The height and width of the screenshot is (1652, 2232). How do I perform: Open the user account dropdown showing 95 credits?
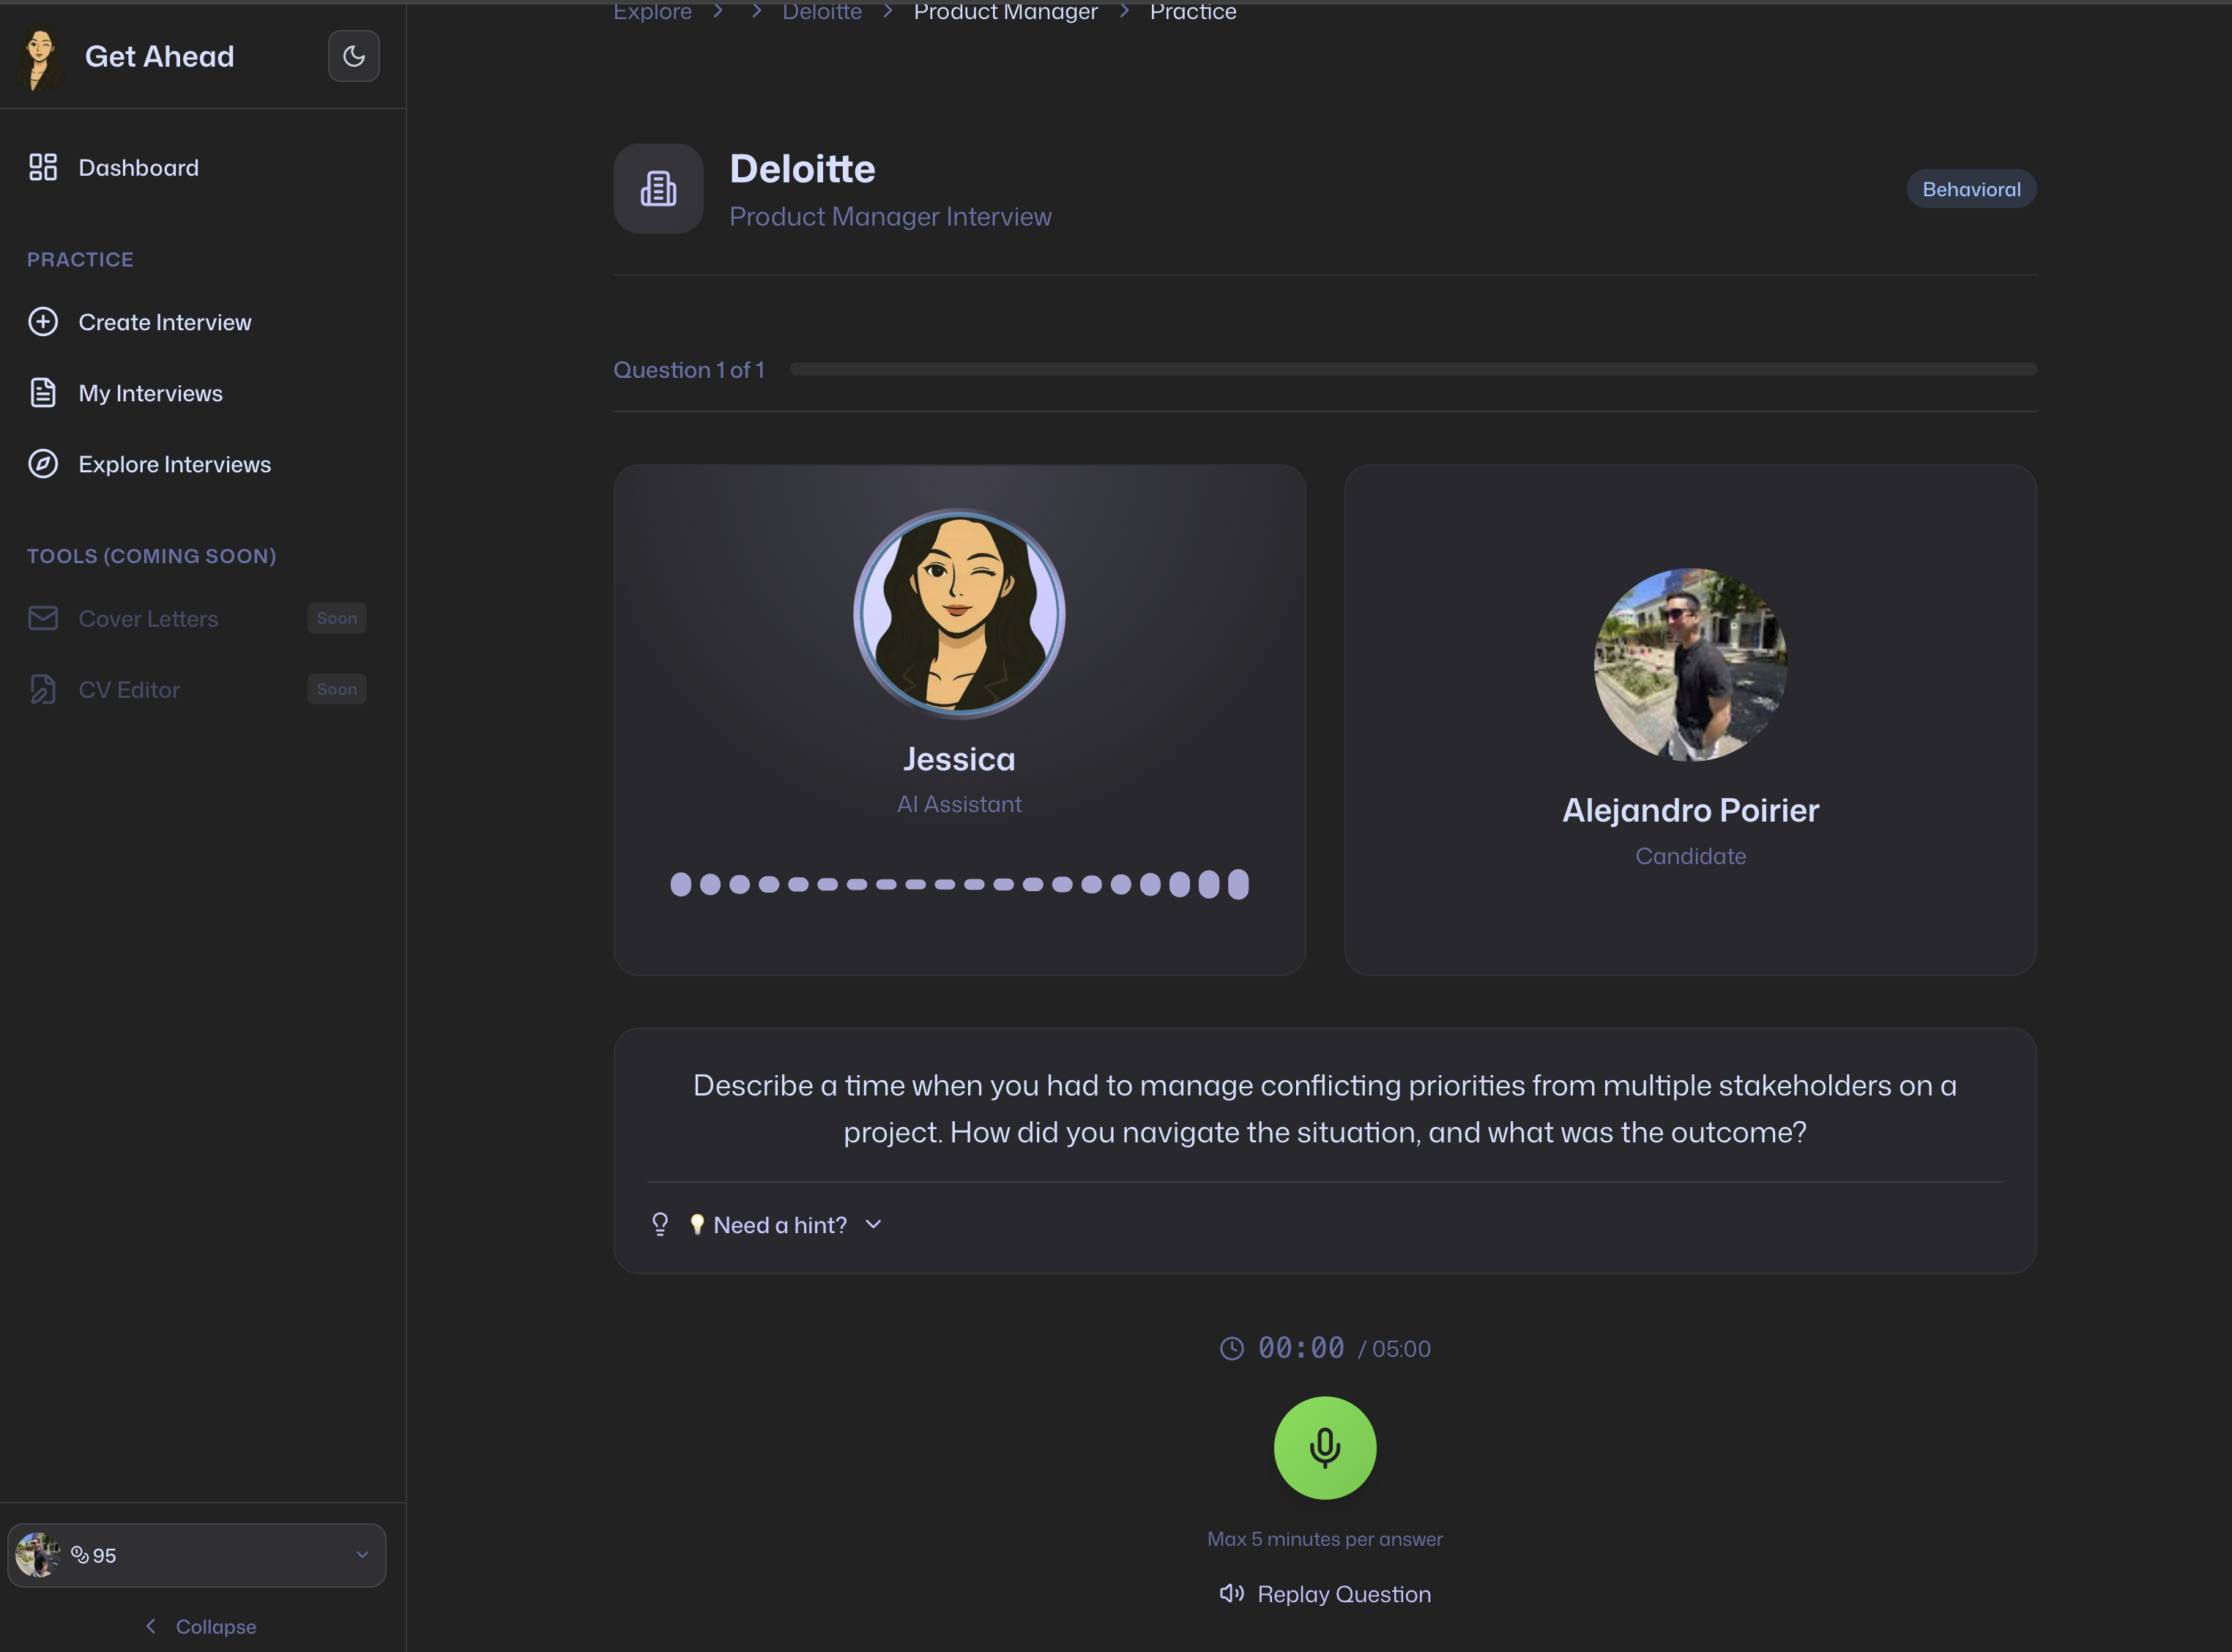click(196, 1554)
